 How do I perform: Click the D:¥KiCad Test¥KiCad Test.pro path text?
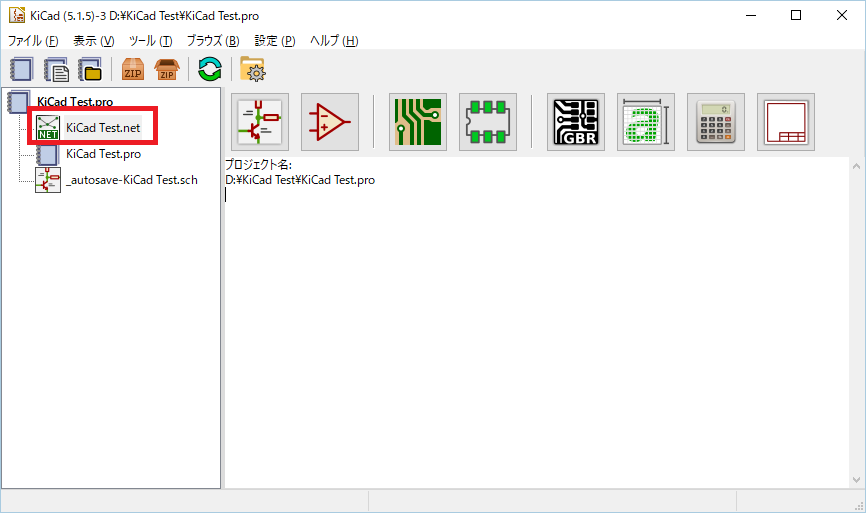pyautogui.click(x=300, y=180)
